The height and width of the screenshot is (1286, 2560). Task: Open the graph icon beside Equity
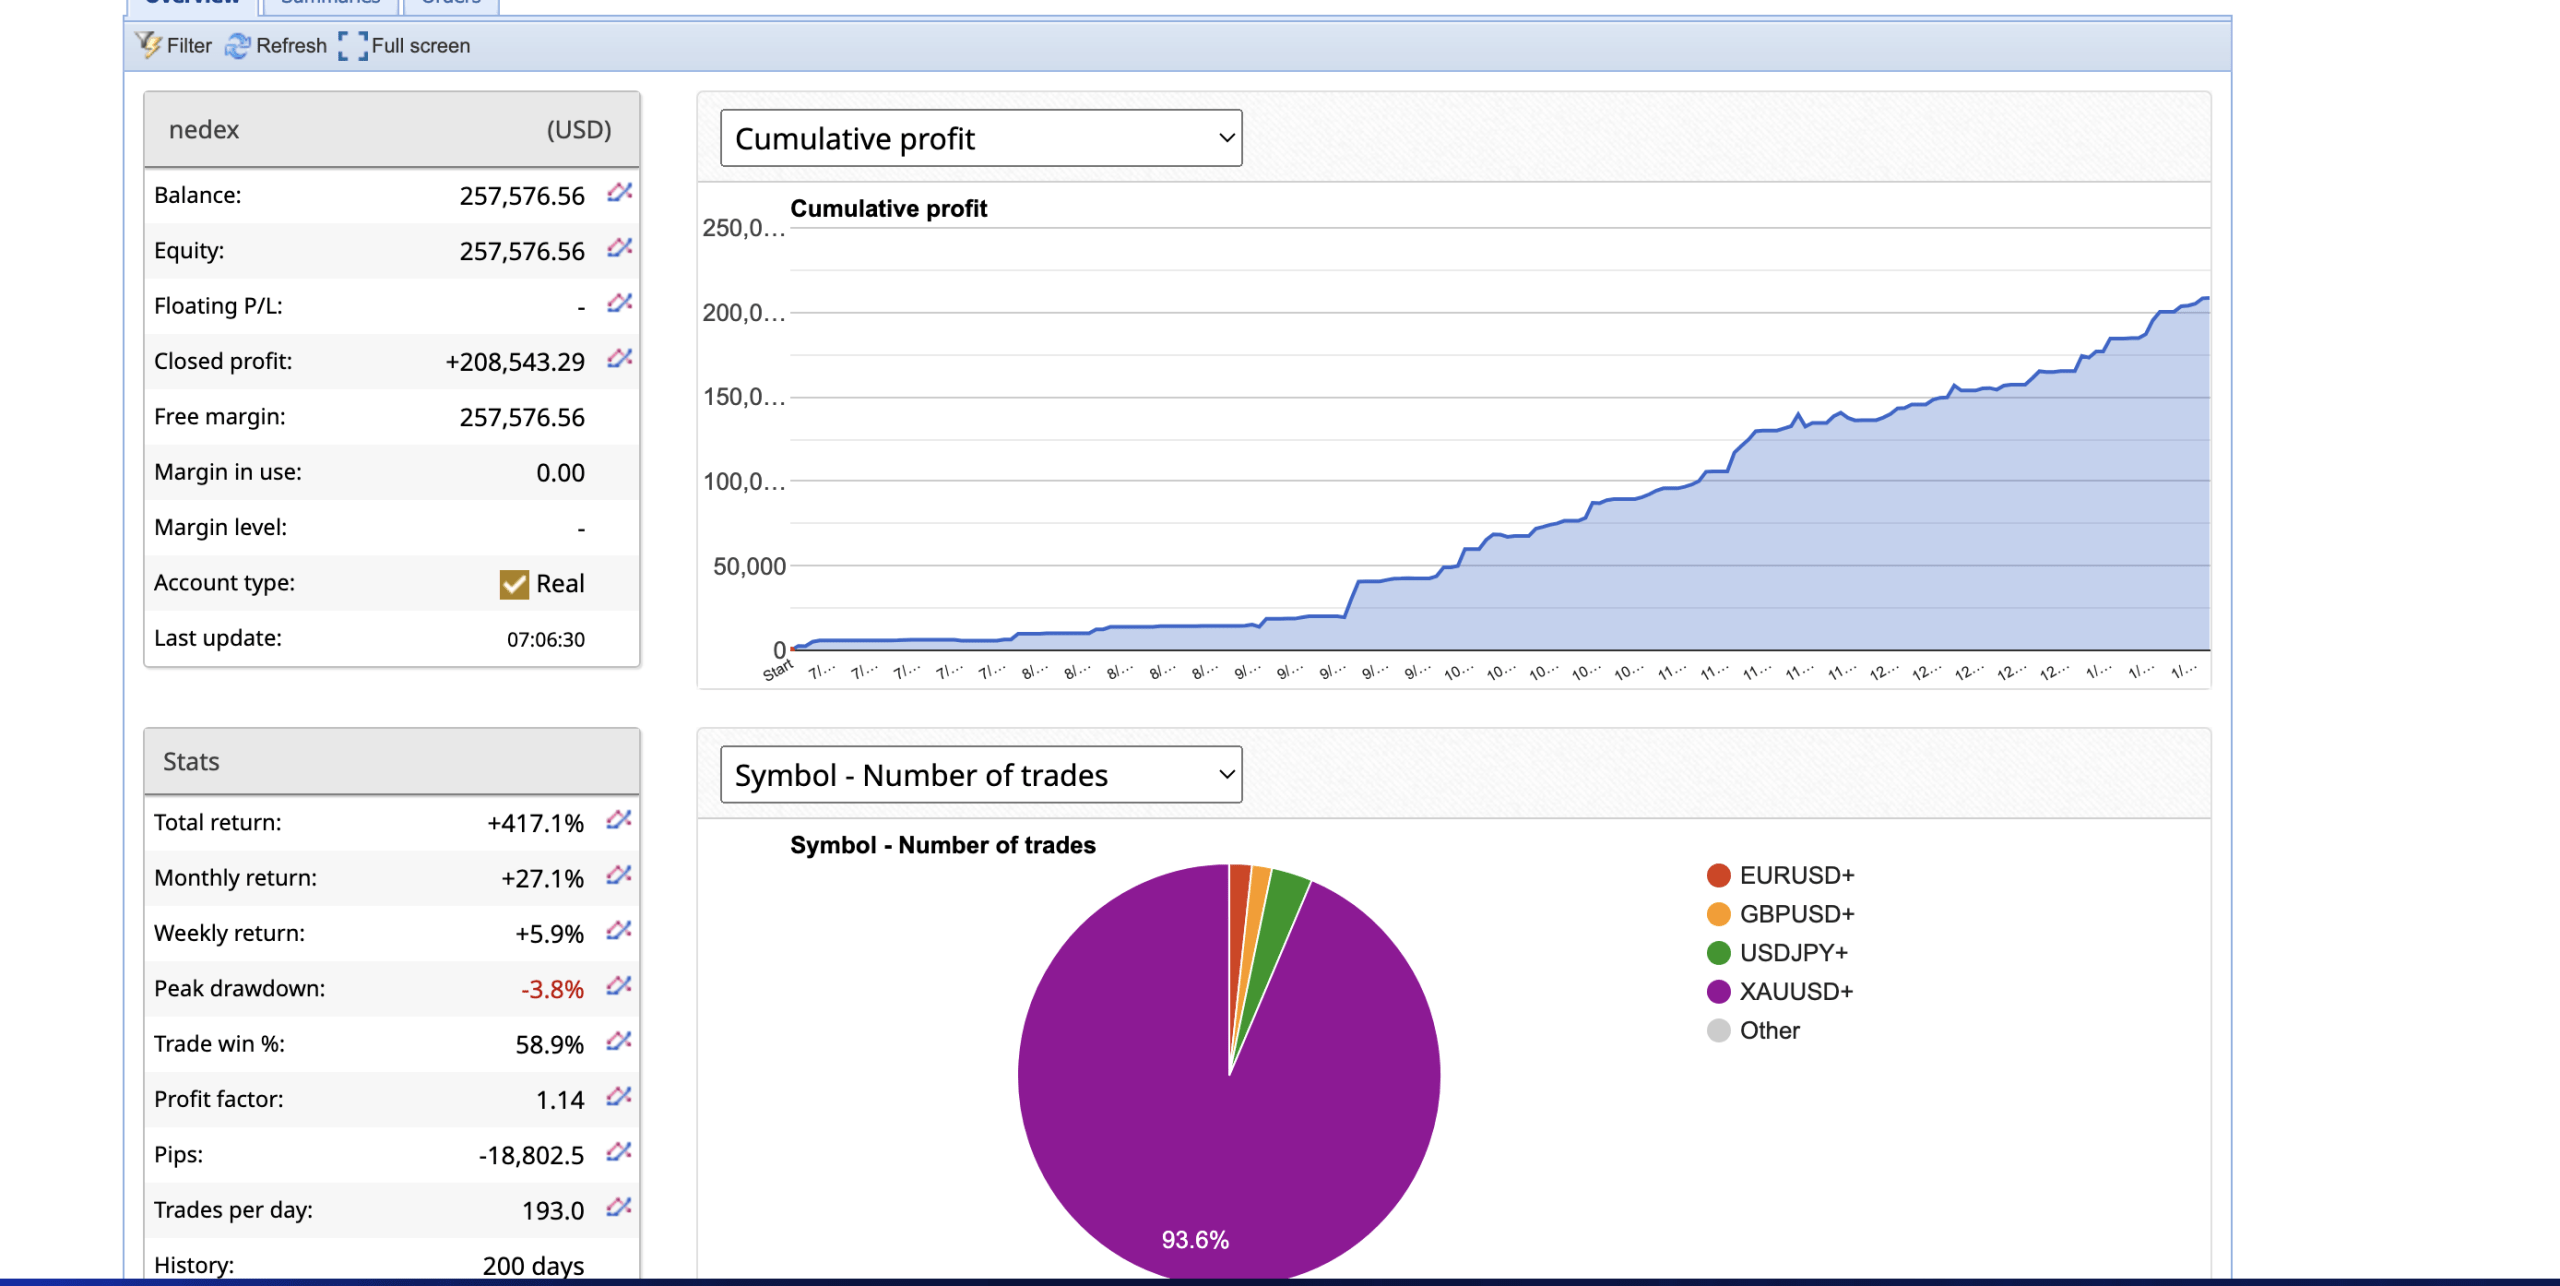[x=619, y=248]
